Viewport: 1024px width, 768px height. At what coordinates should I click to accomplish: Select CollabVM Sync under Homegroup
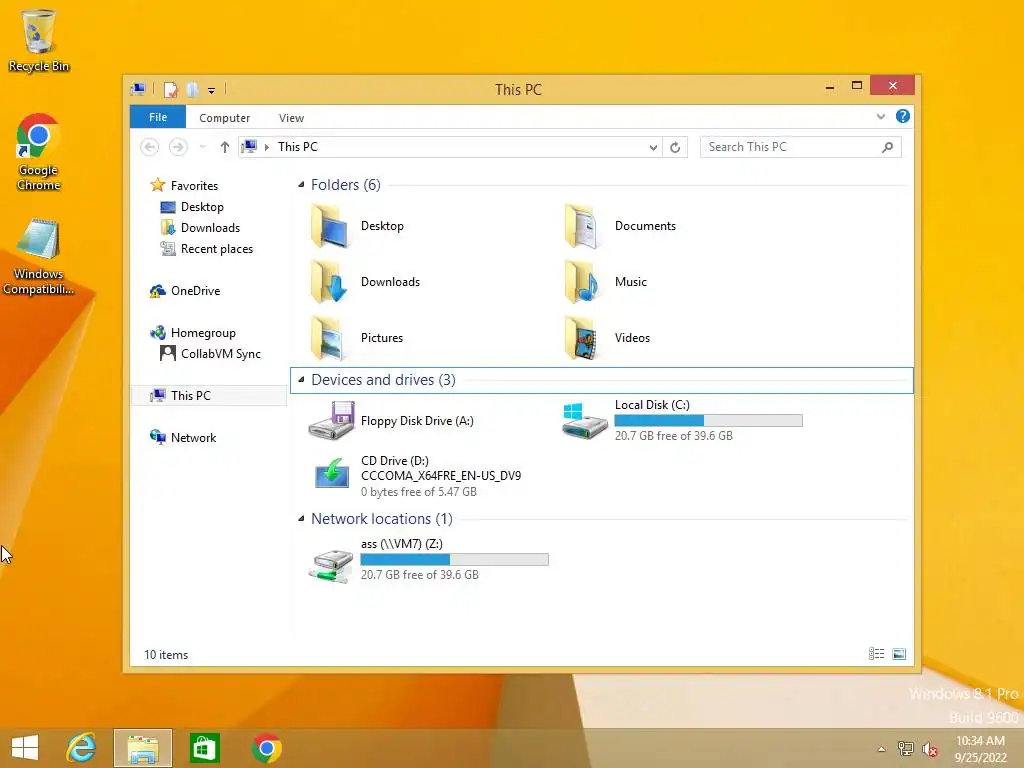[210, 354]
